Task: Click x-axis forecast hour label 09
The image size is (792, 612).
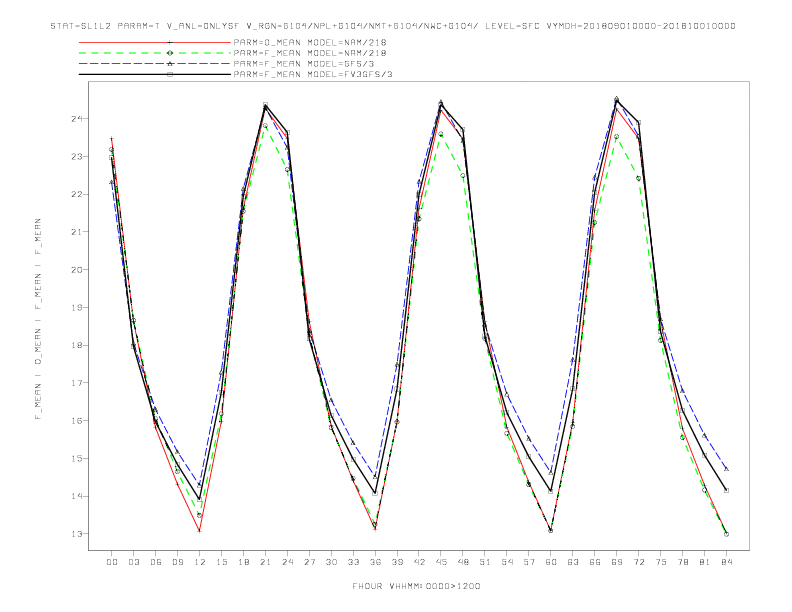Action: point(177,562)
